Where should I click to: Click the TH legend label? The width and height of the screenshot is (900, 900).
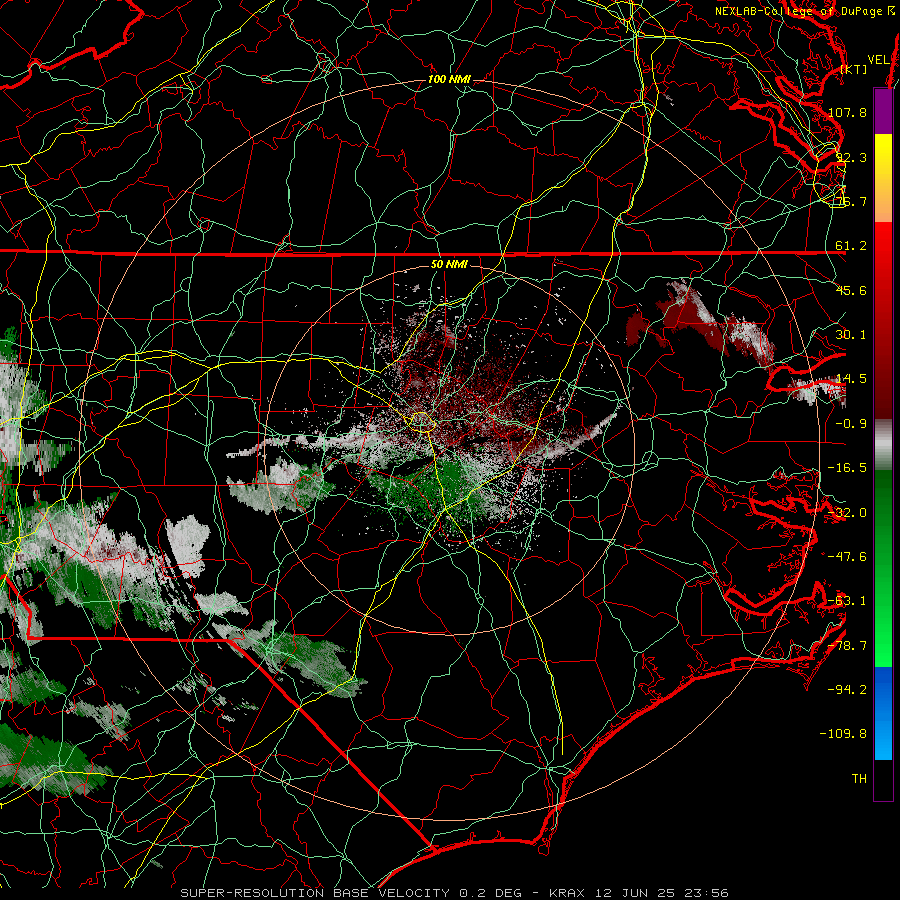click(859, 779)
